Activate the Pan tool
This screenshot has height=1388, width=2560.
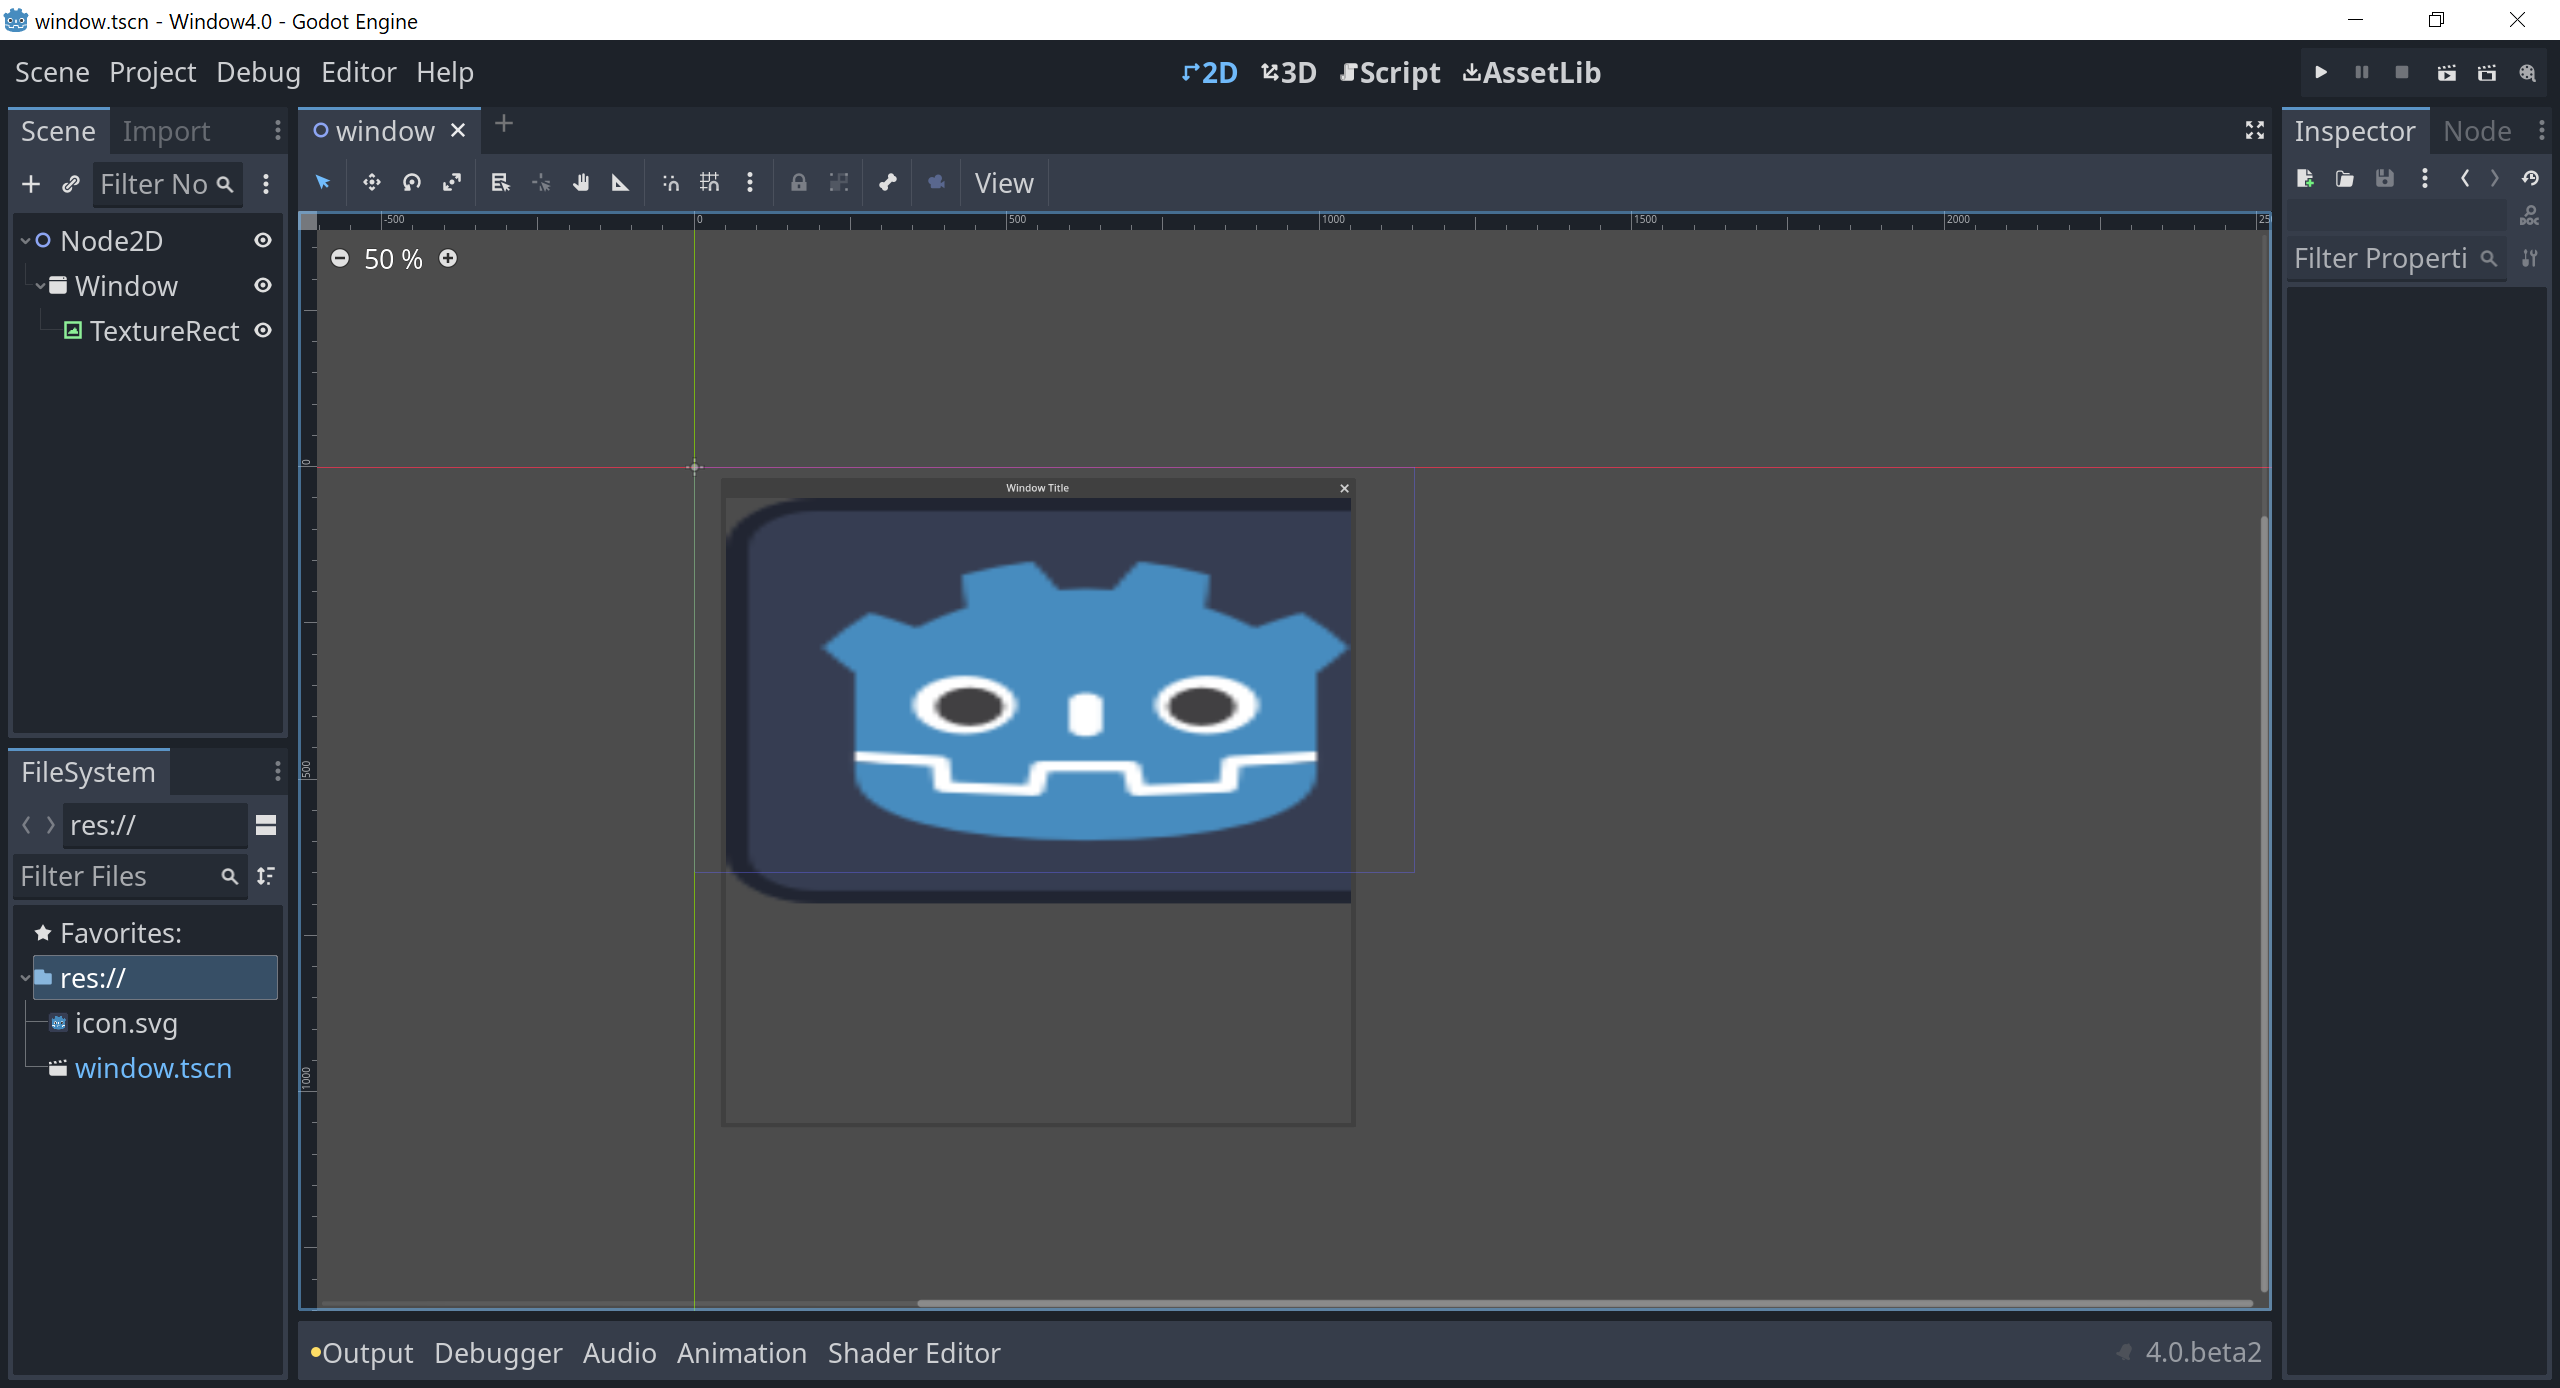581,183
